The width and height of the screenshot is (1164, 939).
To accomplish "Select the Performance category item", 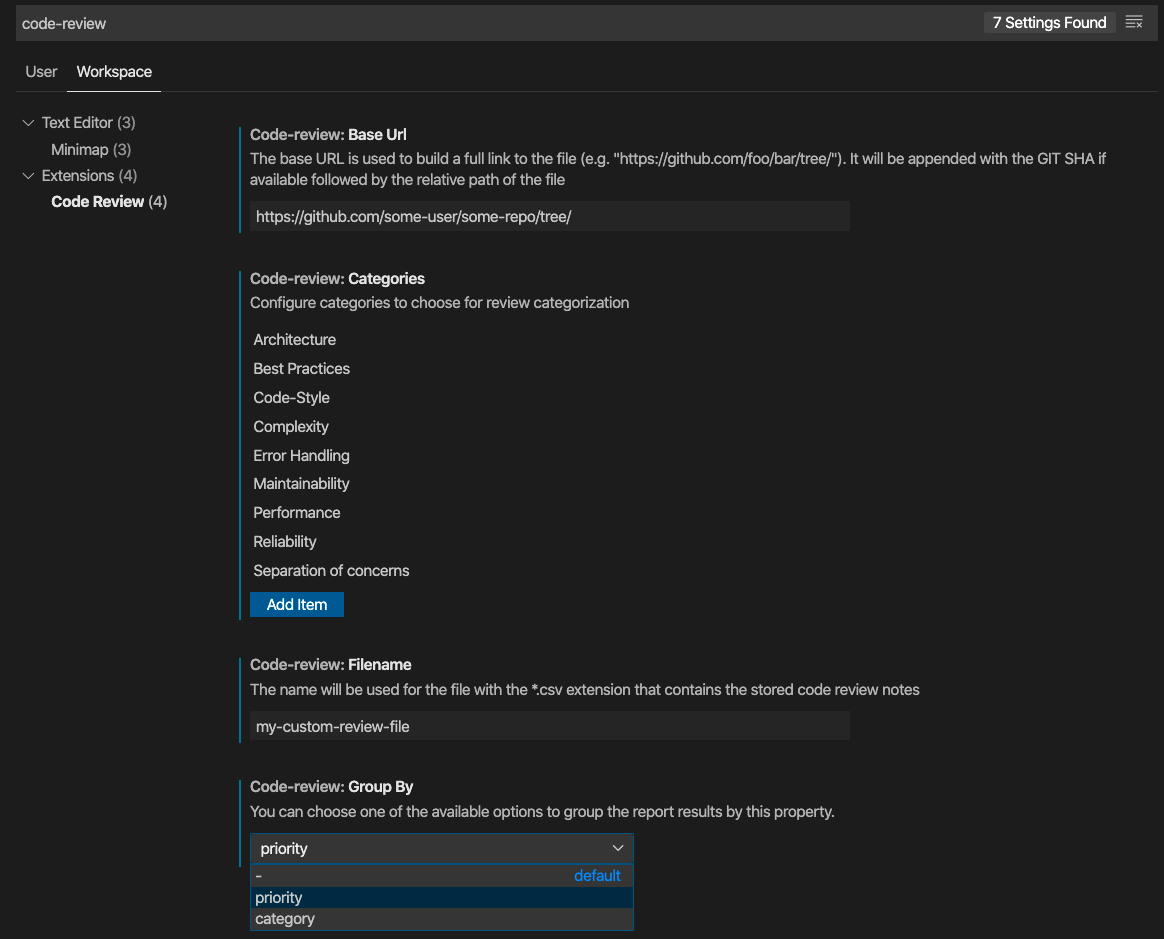I will tap(296, 513).
